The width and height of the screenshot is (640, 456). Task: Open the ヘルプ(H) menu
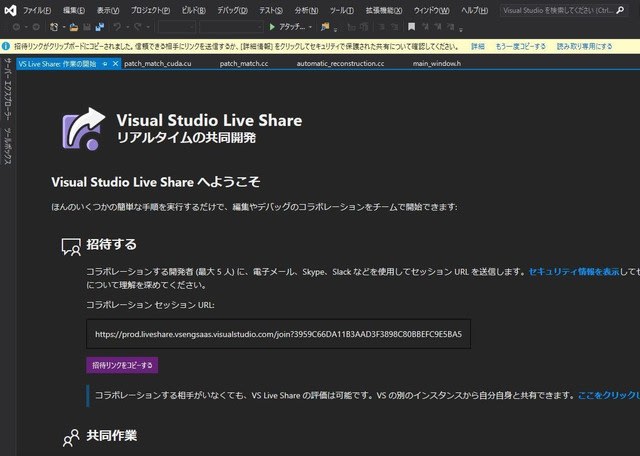coord(474,11)
